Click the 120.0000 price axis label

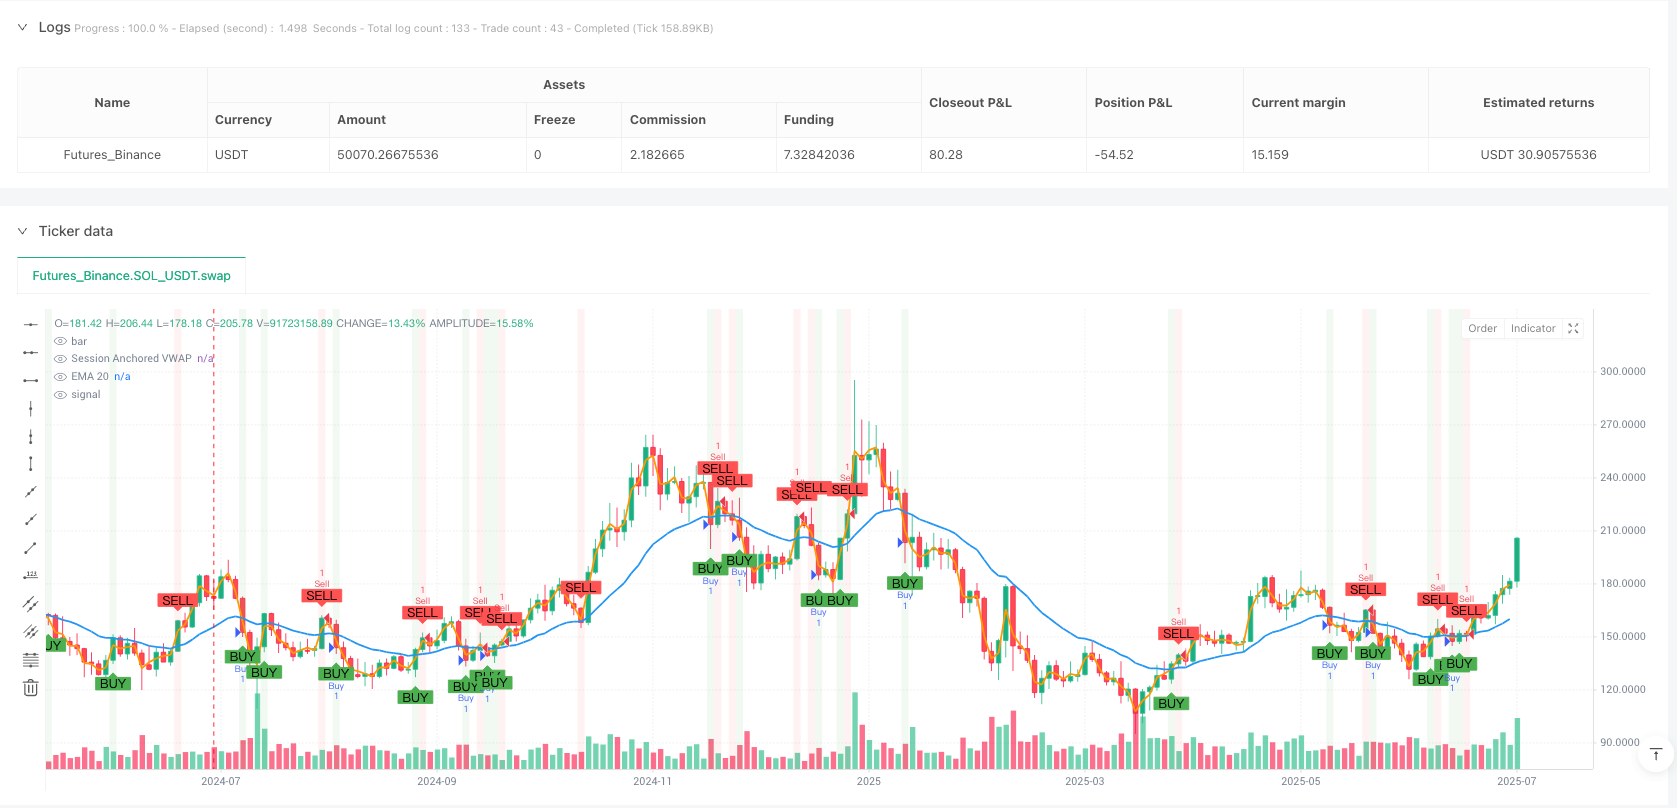click(x=1622, y=689)
